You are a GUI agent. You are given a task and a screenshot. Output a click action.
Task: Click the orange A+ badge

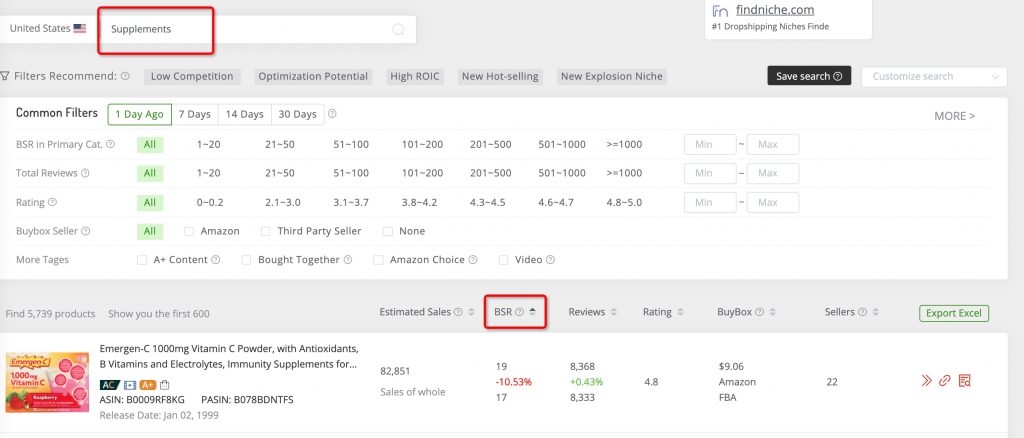click(148, 384)
